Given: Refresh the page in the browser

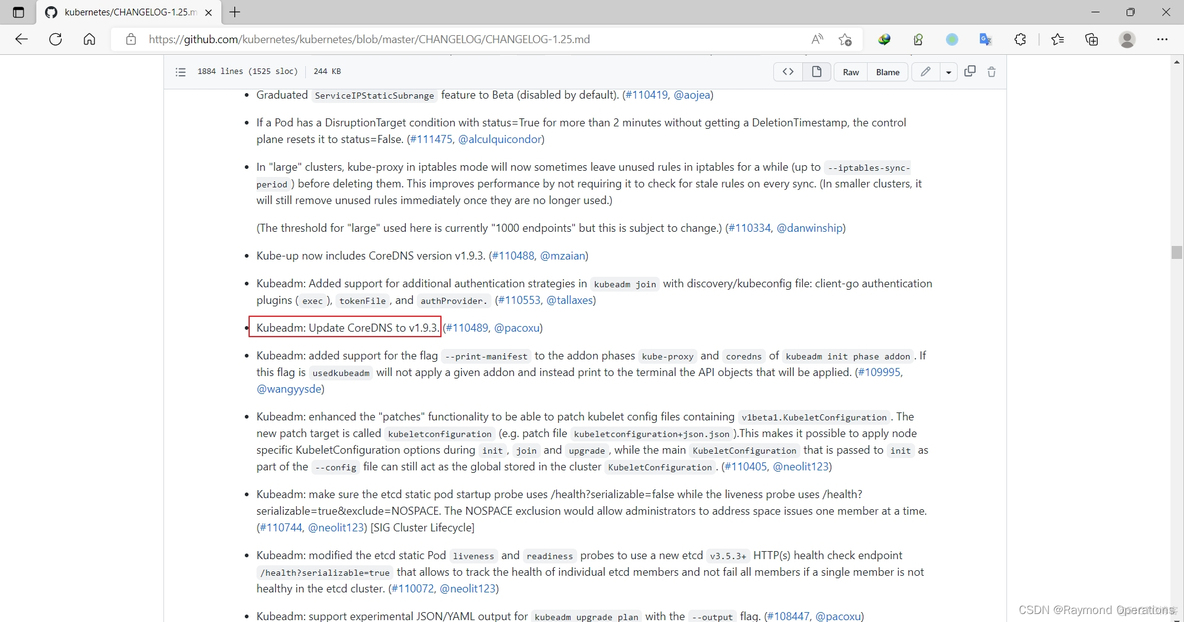Looking at the screenshot, I should click(56, 39).
